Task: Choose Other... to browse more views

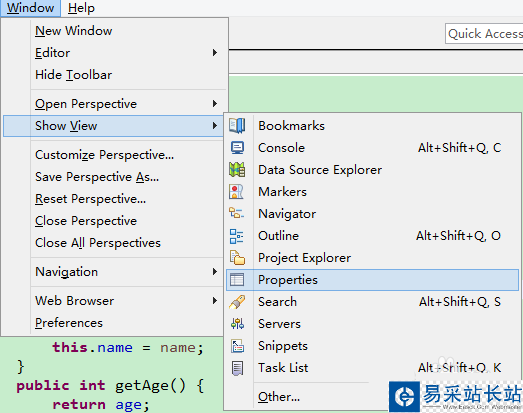Action: pos(279,397)
